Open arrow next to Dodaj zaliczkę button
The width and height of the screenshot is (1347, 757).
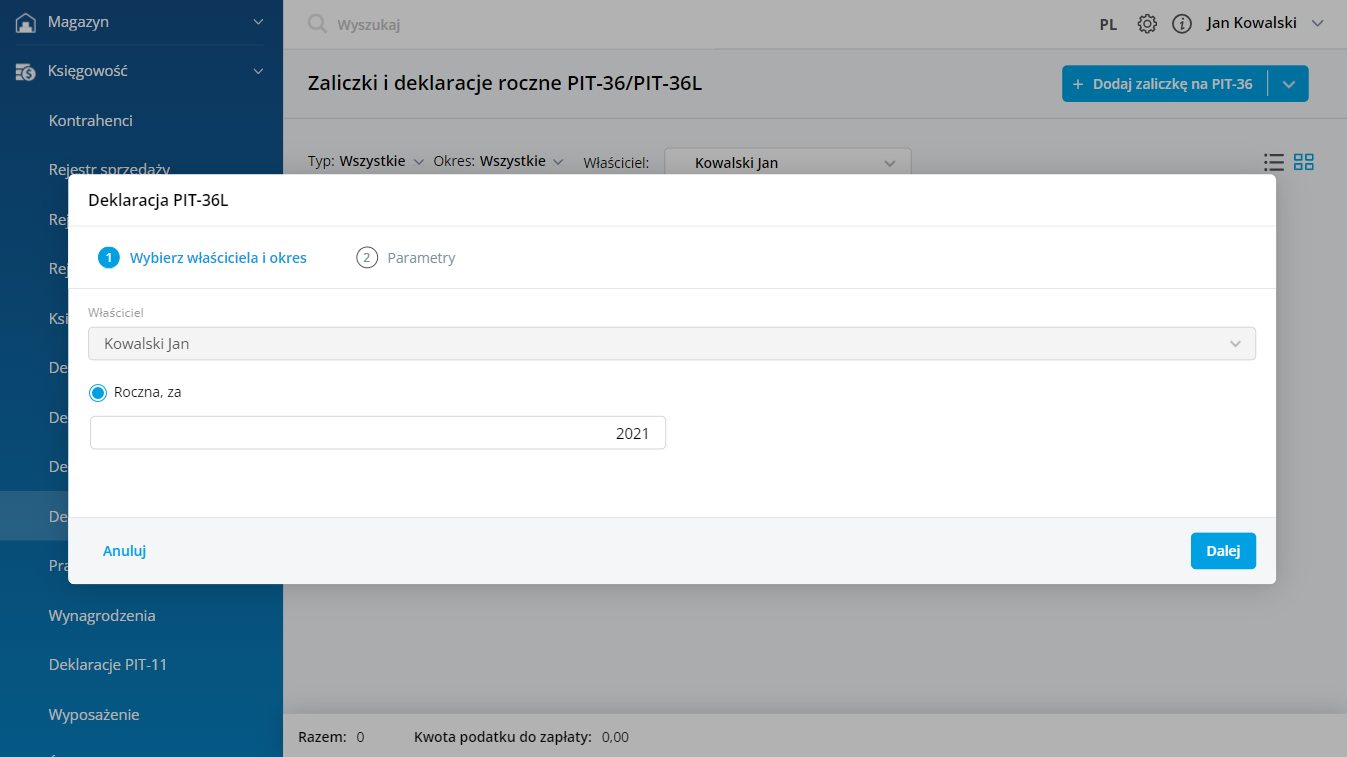(1288, 85)
